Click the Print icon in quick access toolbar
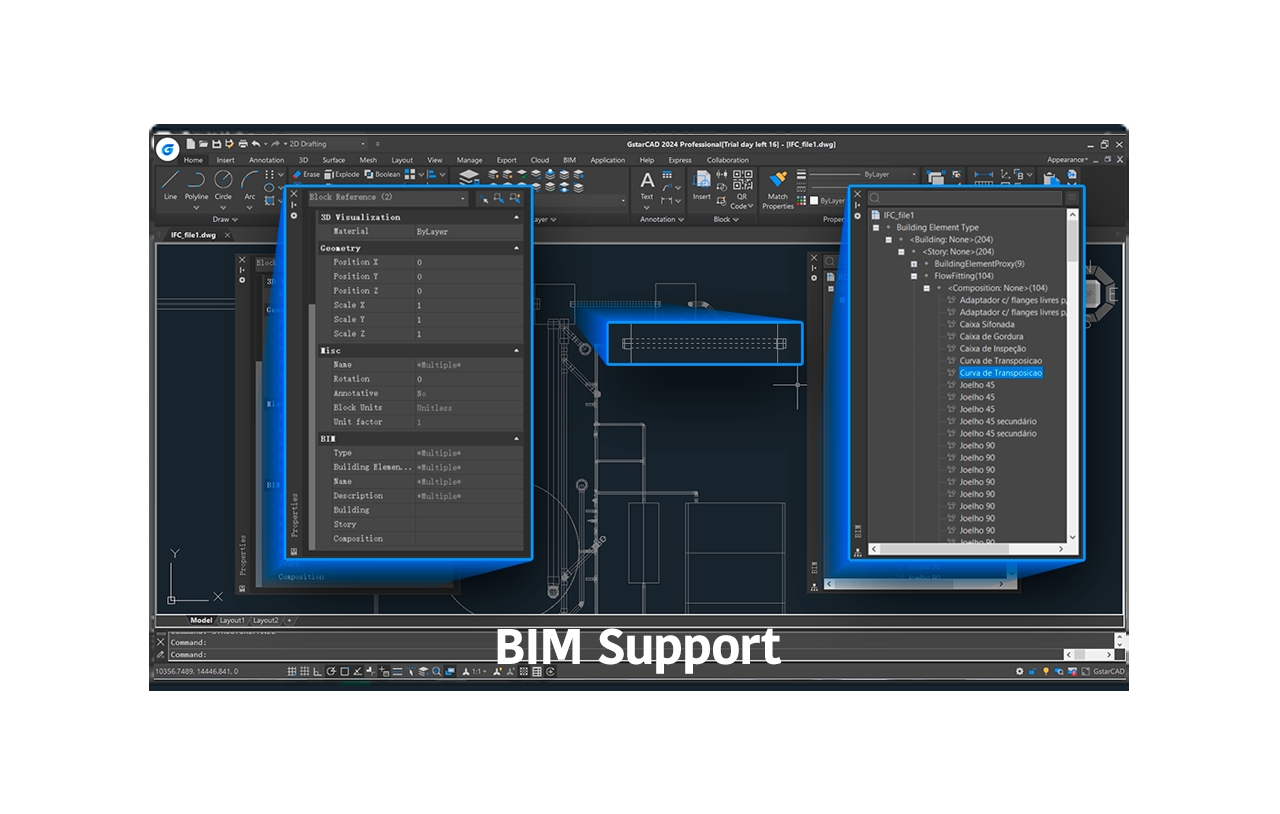The image size is (1280, 814). point(243,144)
